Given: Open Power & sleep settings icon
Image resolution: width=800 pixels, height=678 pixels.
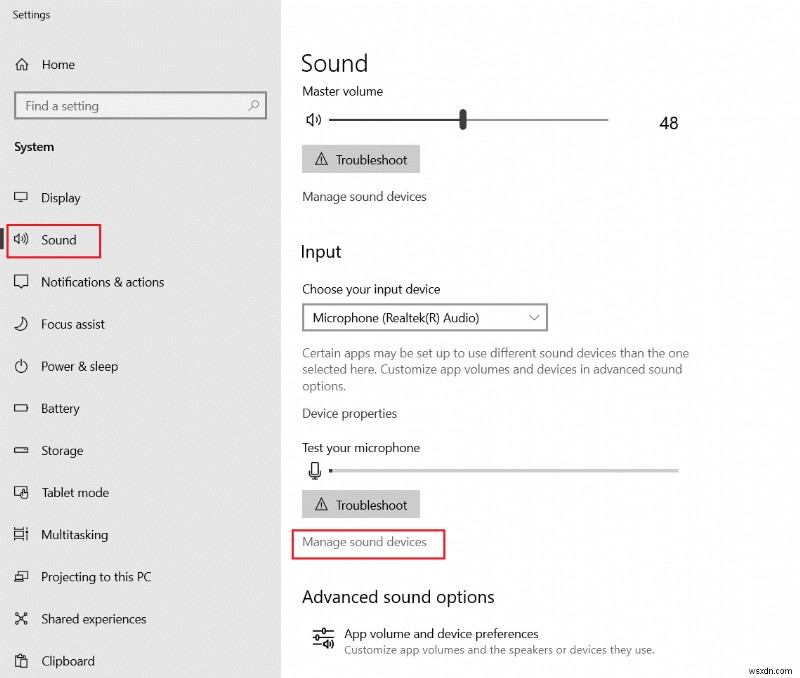Looking at the screenshot, I should 23,366.
